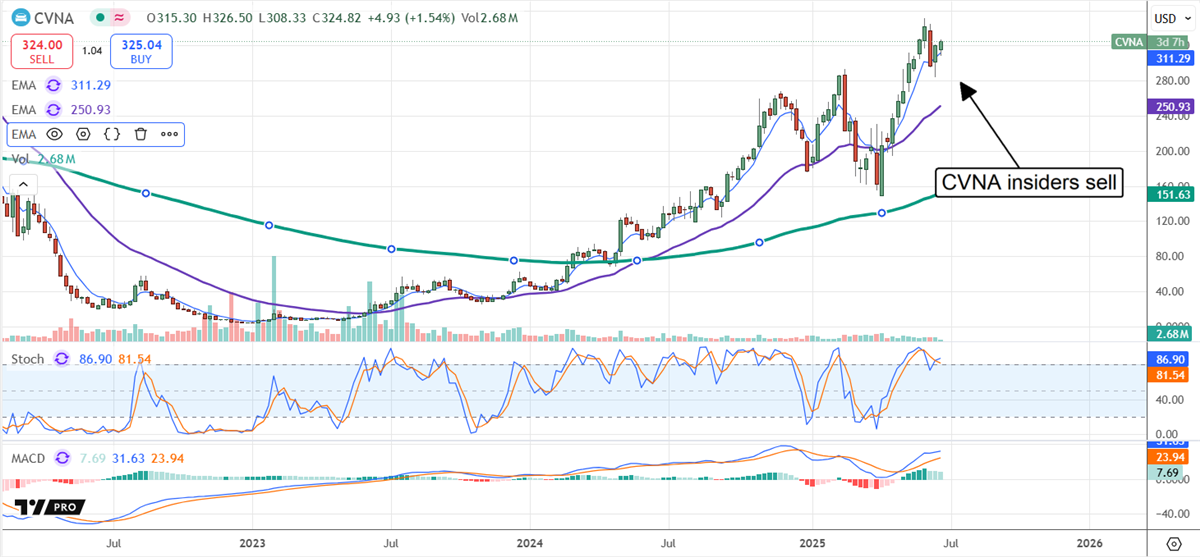Click the SELL 324.00 button
1200x557 pixels.
pos(41,50)
